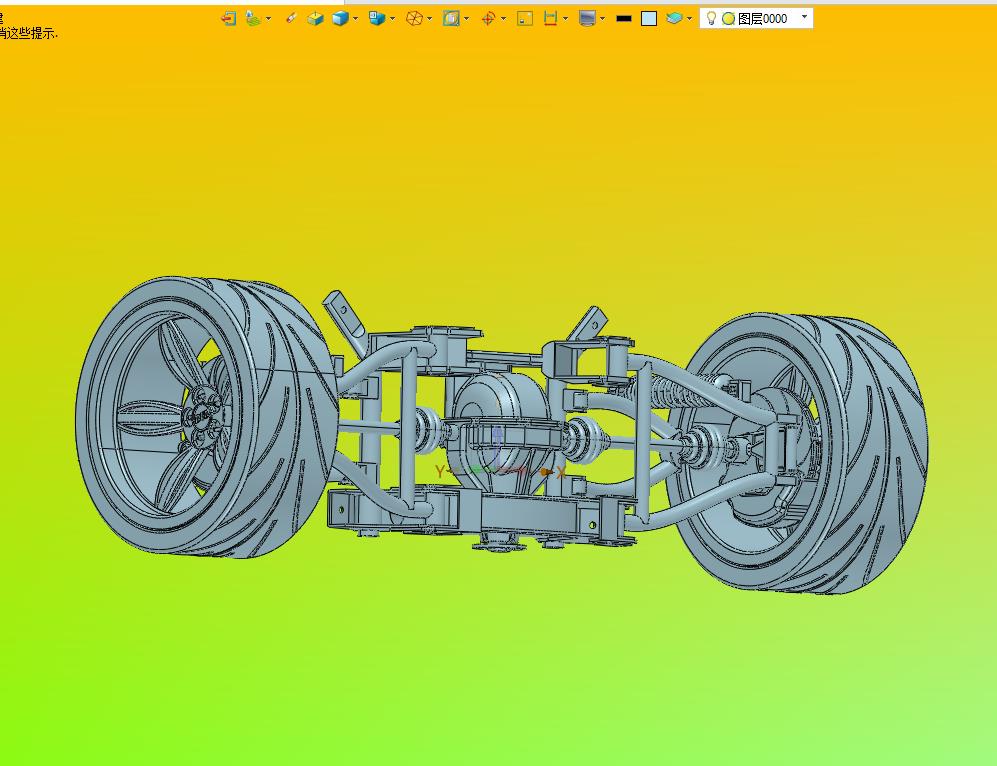This screenshot has width=997, height=766.
Task: Expand the arrow beside the crosshair target
Action: [x=503, y=19]
